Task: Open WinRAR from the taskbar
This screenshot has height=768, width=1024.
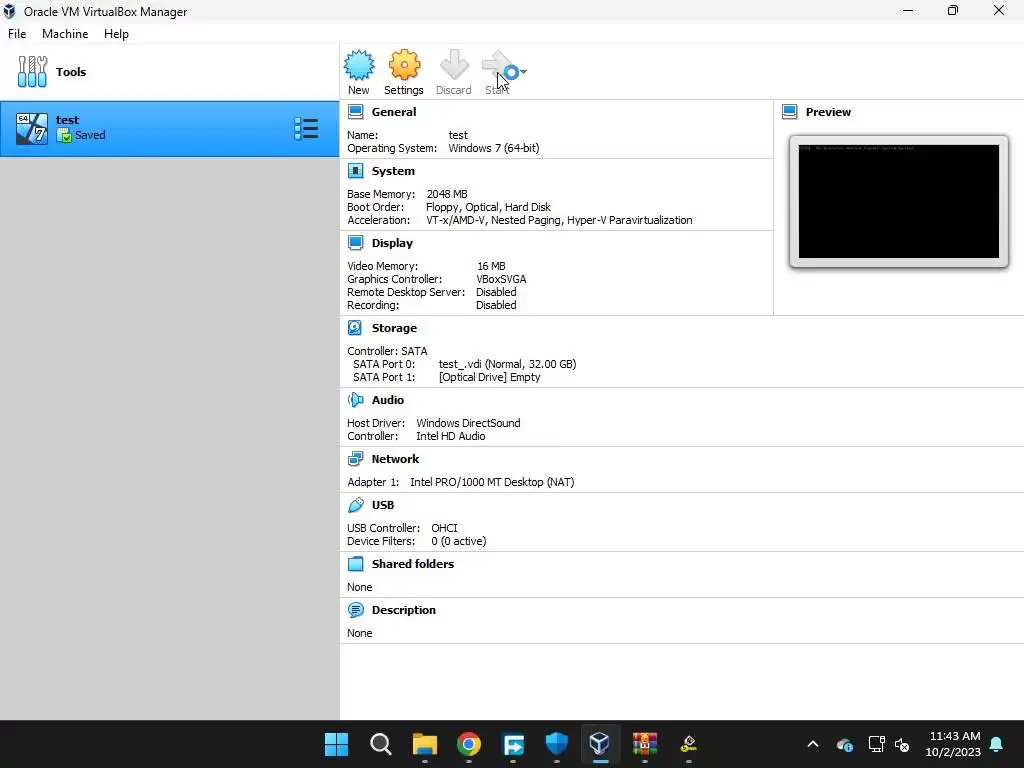Action: [645, 744]
